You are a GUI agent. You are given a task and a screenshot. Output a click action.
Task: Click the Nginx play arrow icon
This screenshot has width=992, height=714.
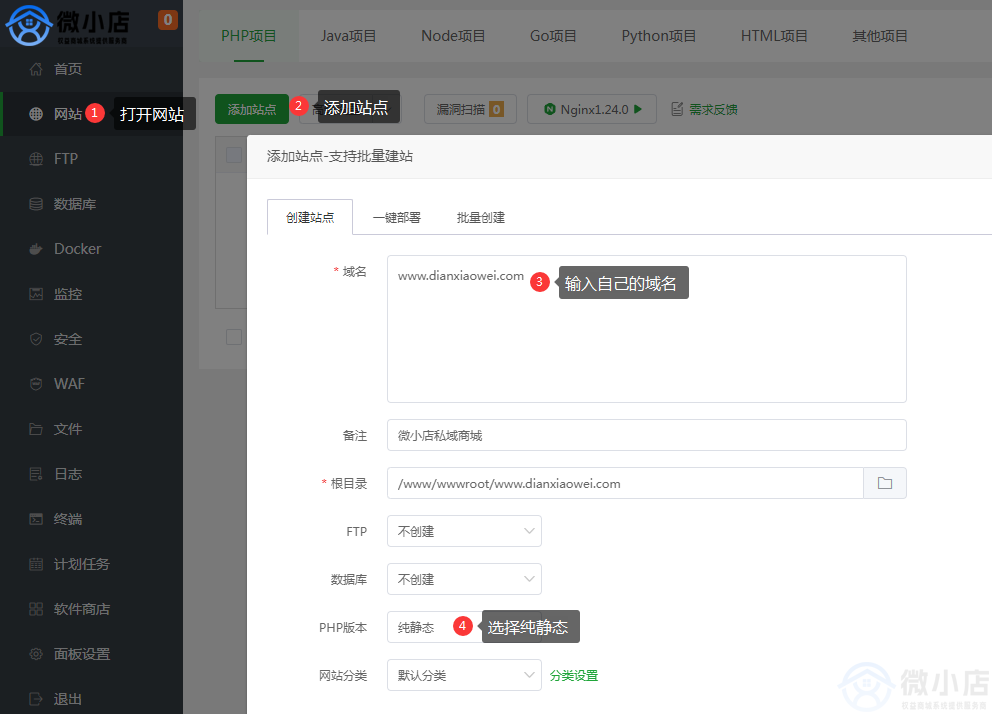(x=638, y=109)
